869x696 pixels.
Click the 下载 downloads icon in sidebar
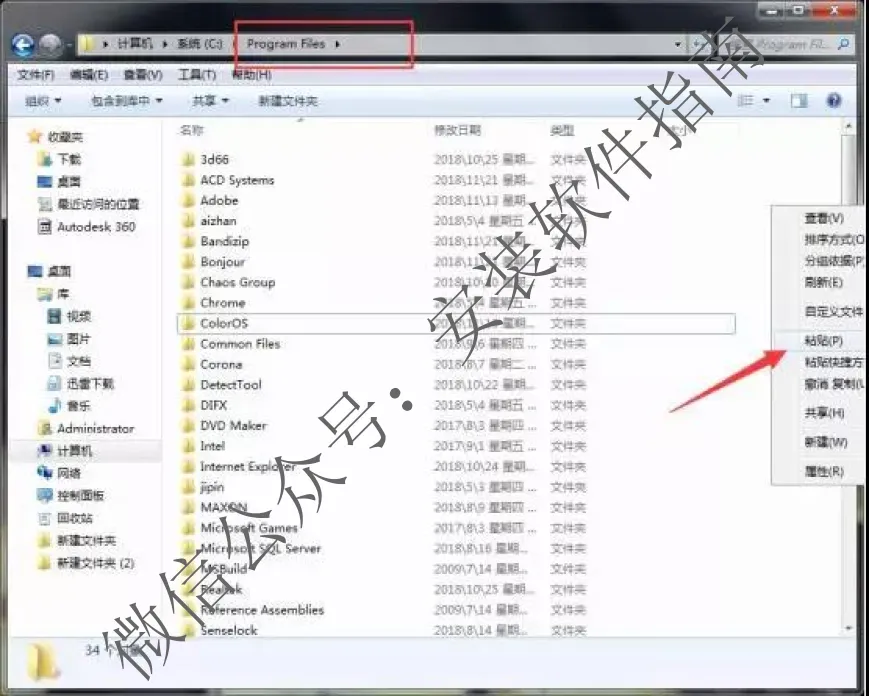(45, 160)
